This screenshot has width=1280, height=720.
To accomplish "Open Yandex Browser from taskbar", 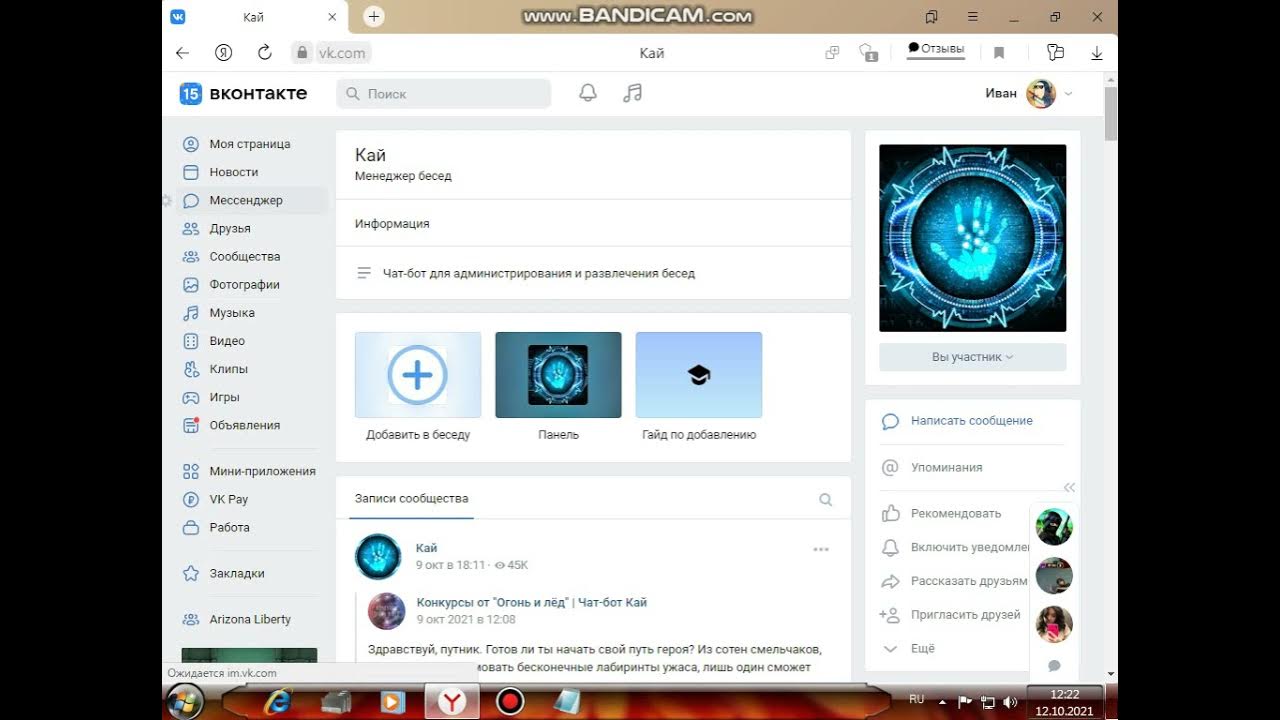I will click(x=452, y=702).
